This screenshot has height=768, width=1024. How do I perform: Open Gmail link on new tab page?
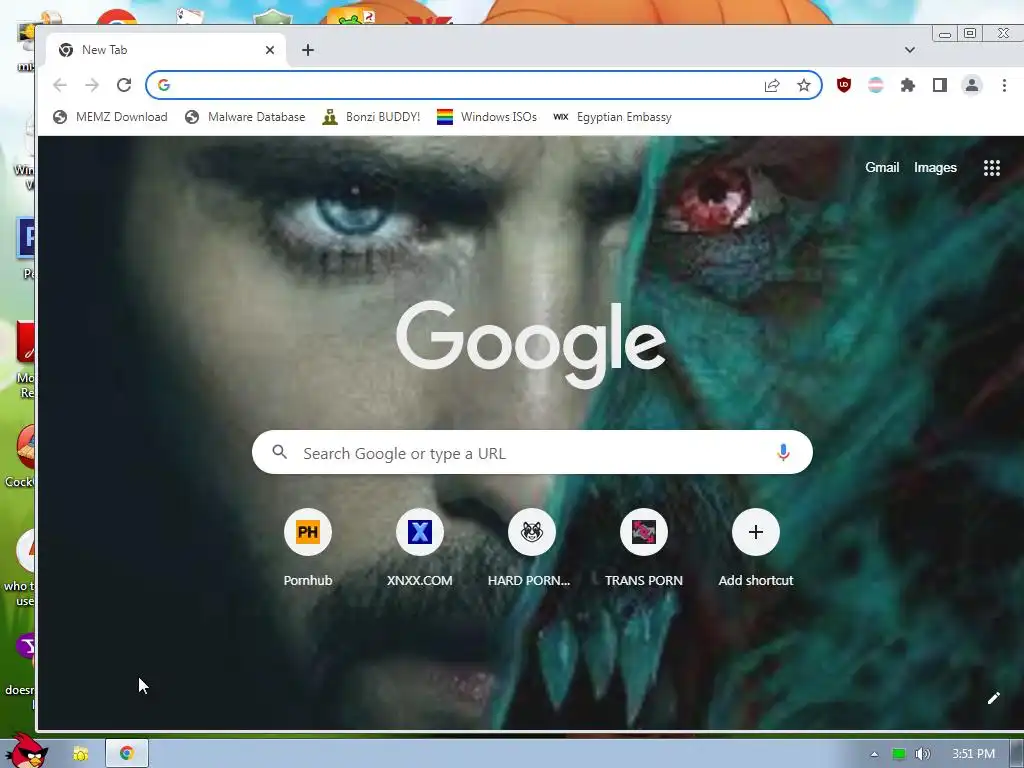pos(882,167)
